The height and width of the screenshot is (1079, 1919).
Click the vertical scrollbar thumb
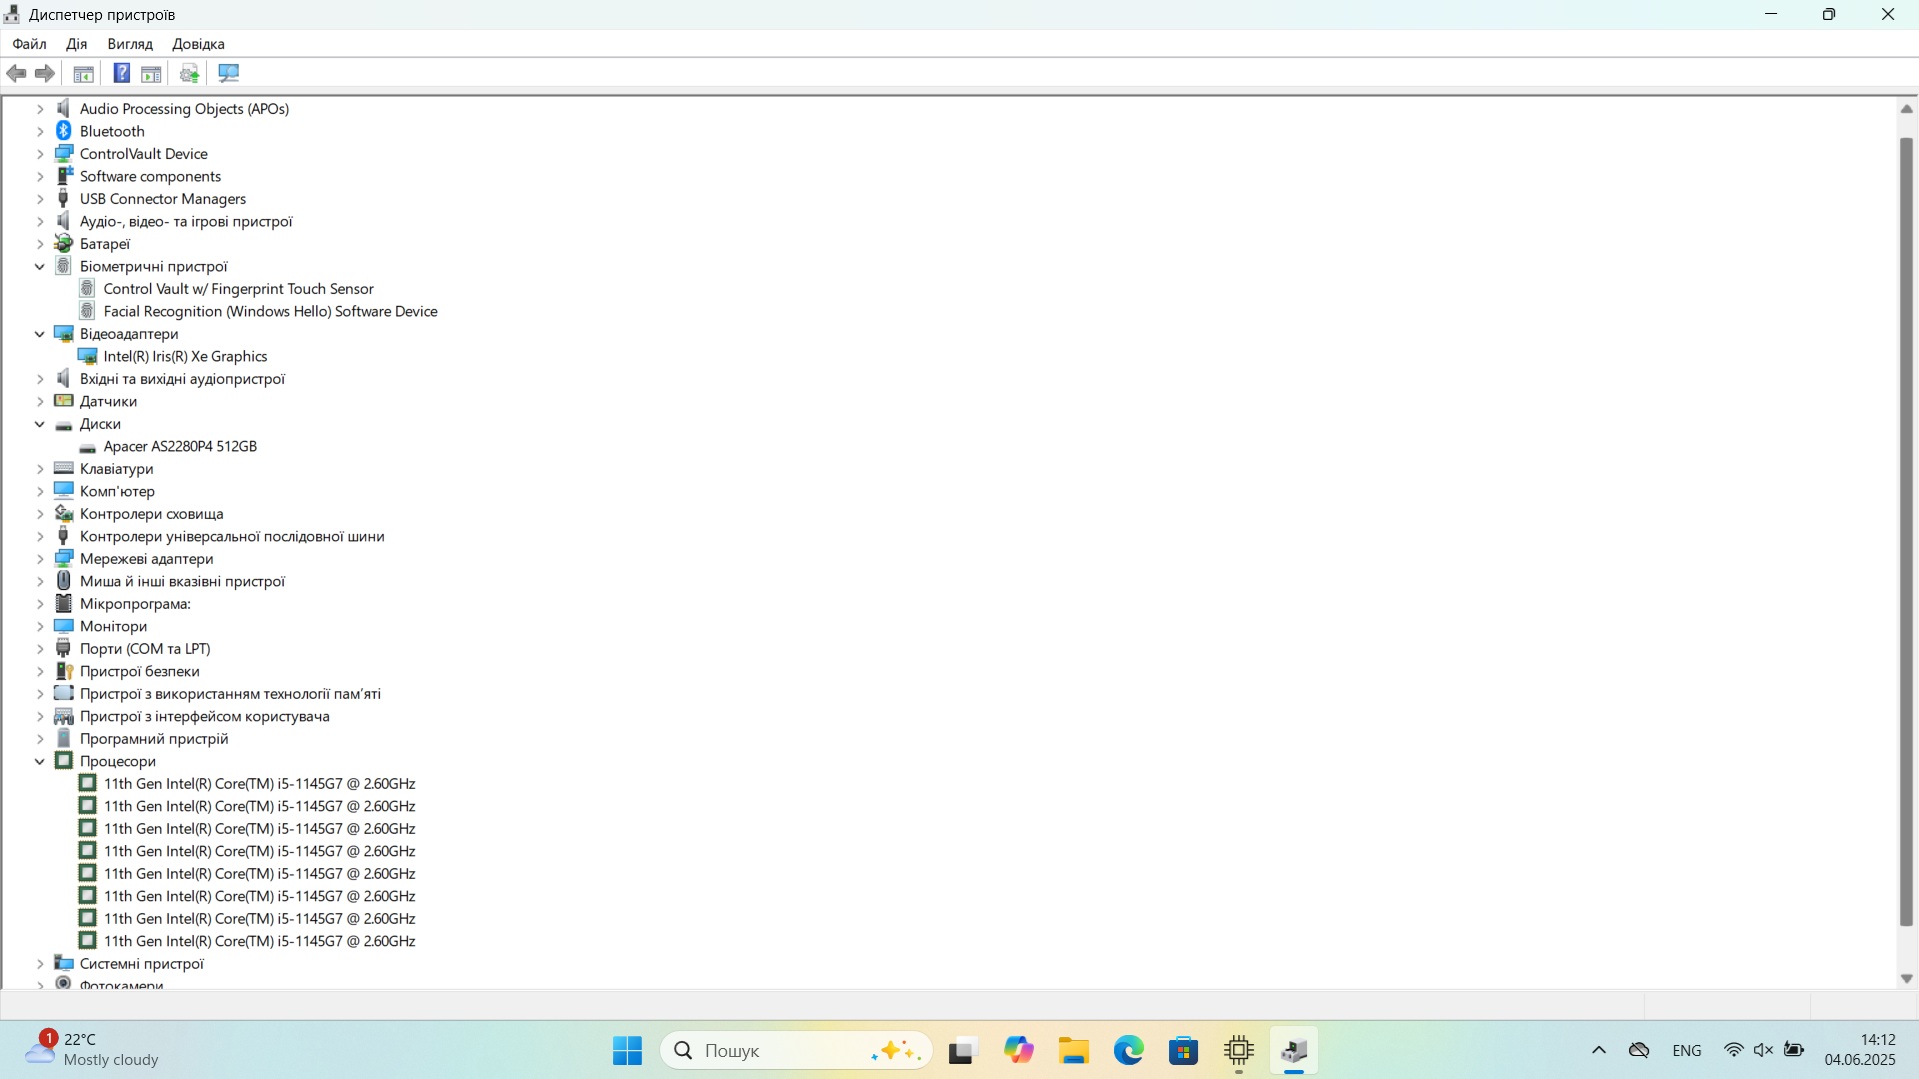[1906, 532]
